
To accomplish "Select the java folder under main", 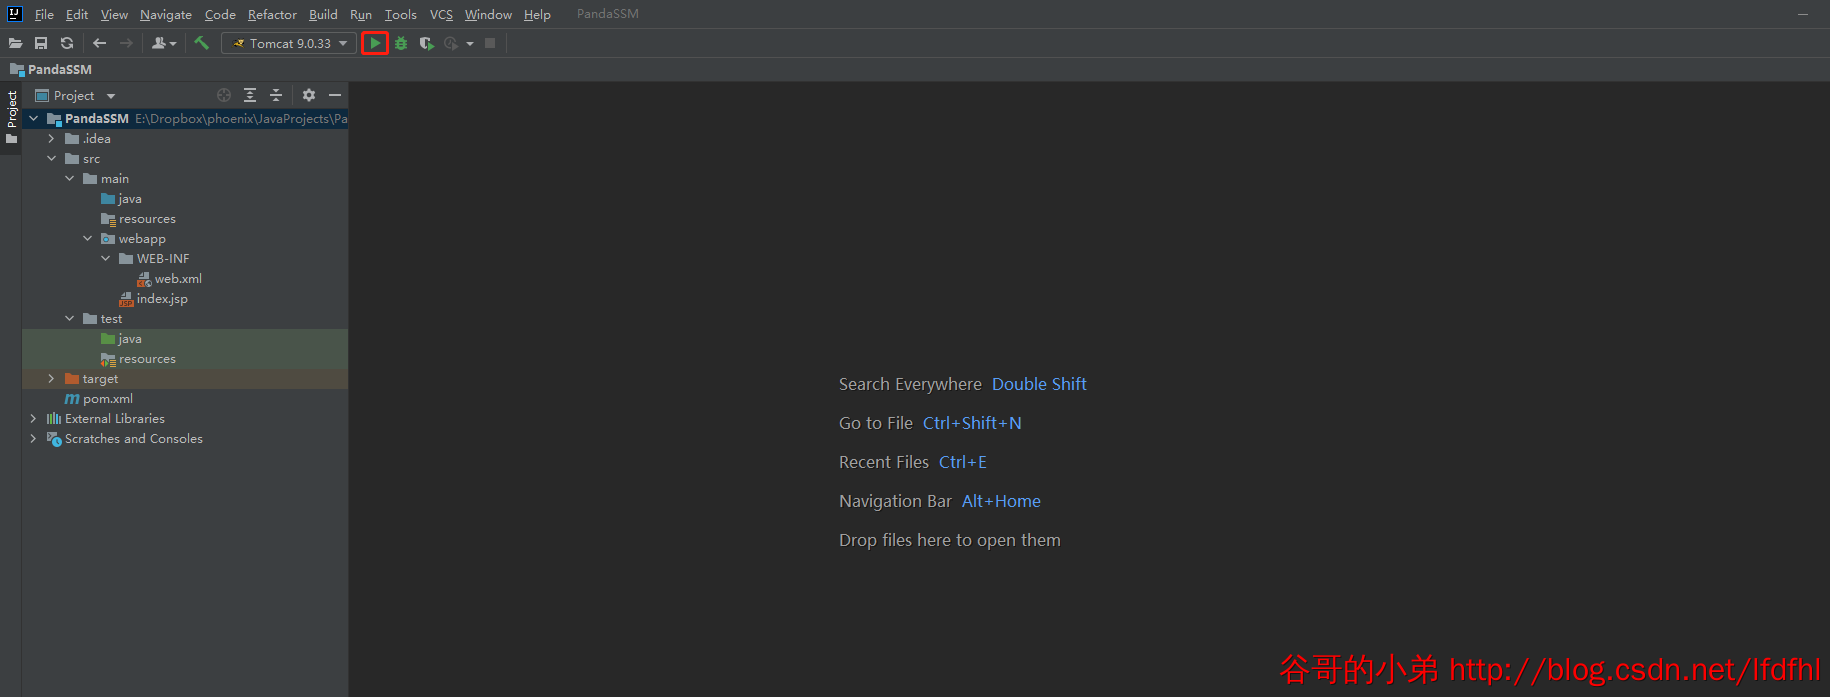I will click(121, 199).
